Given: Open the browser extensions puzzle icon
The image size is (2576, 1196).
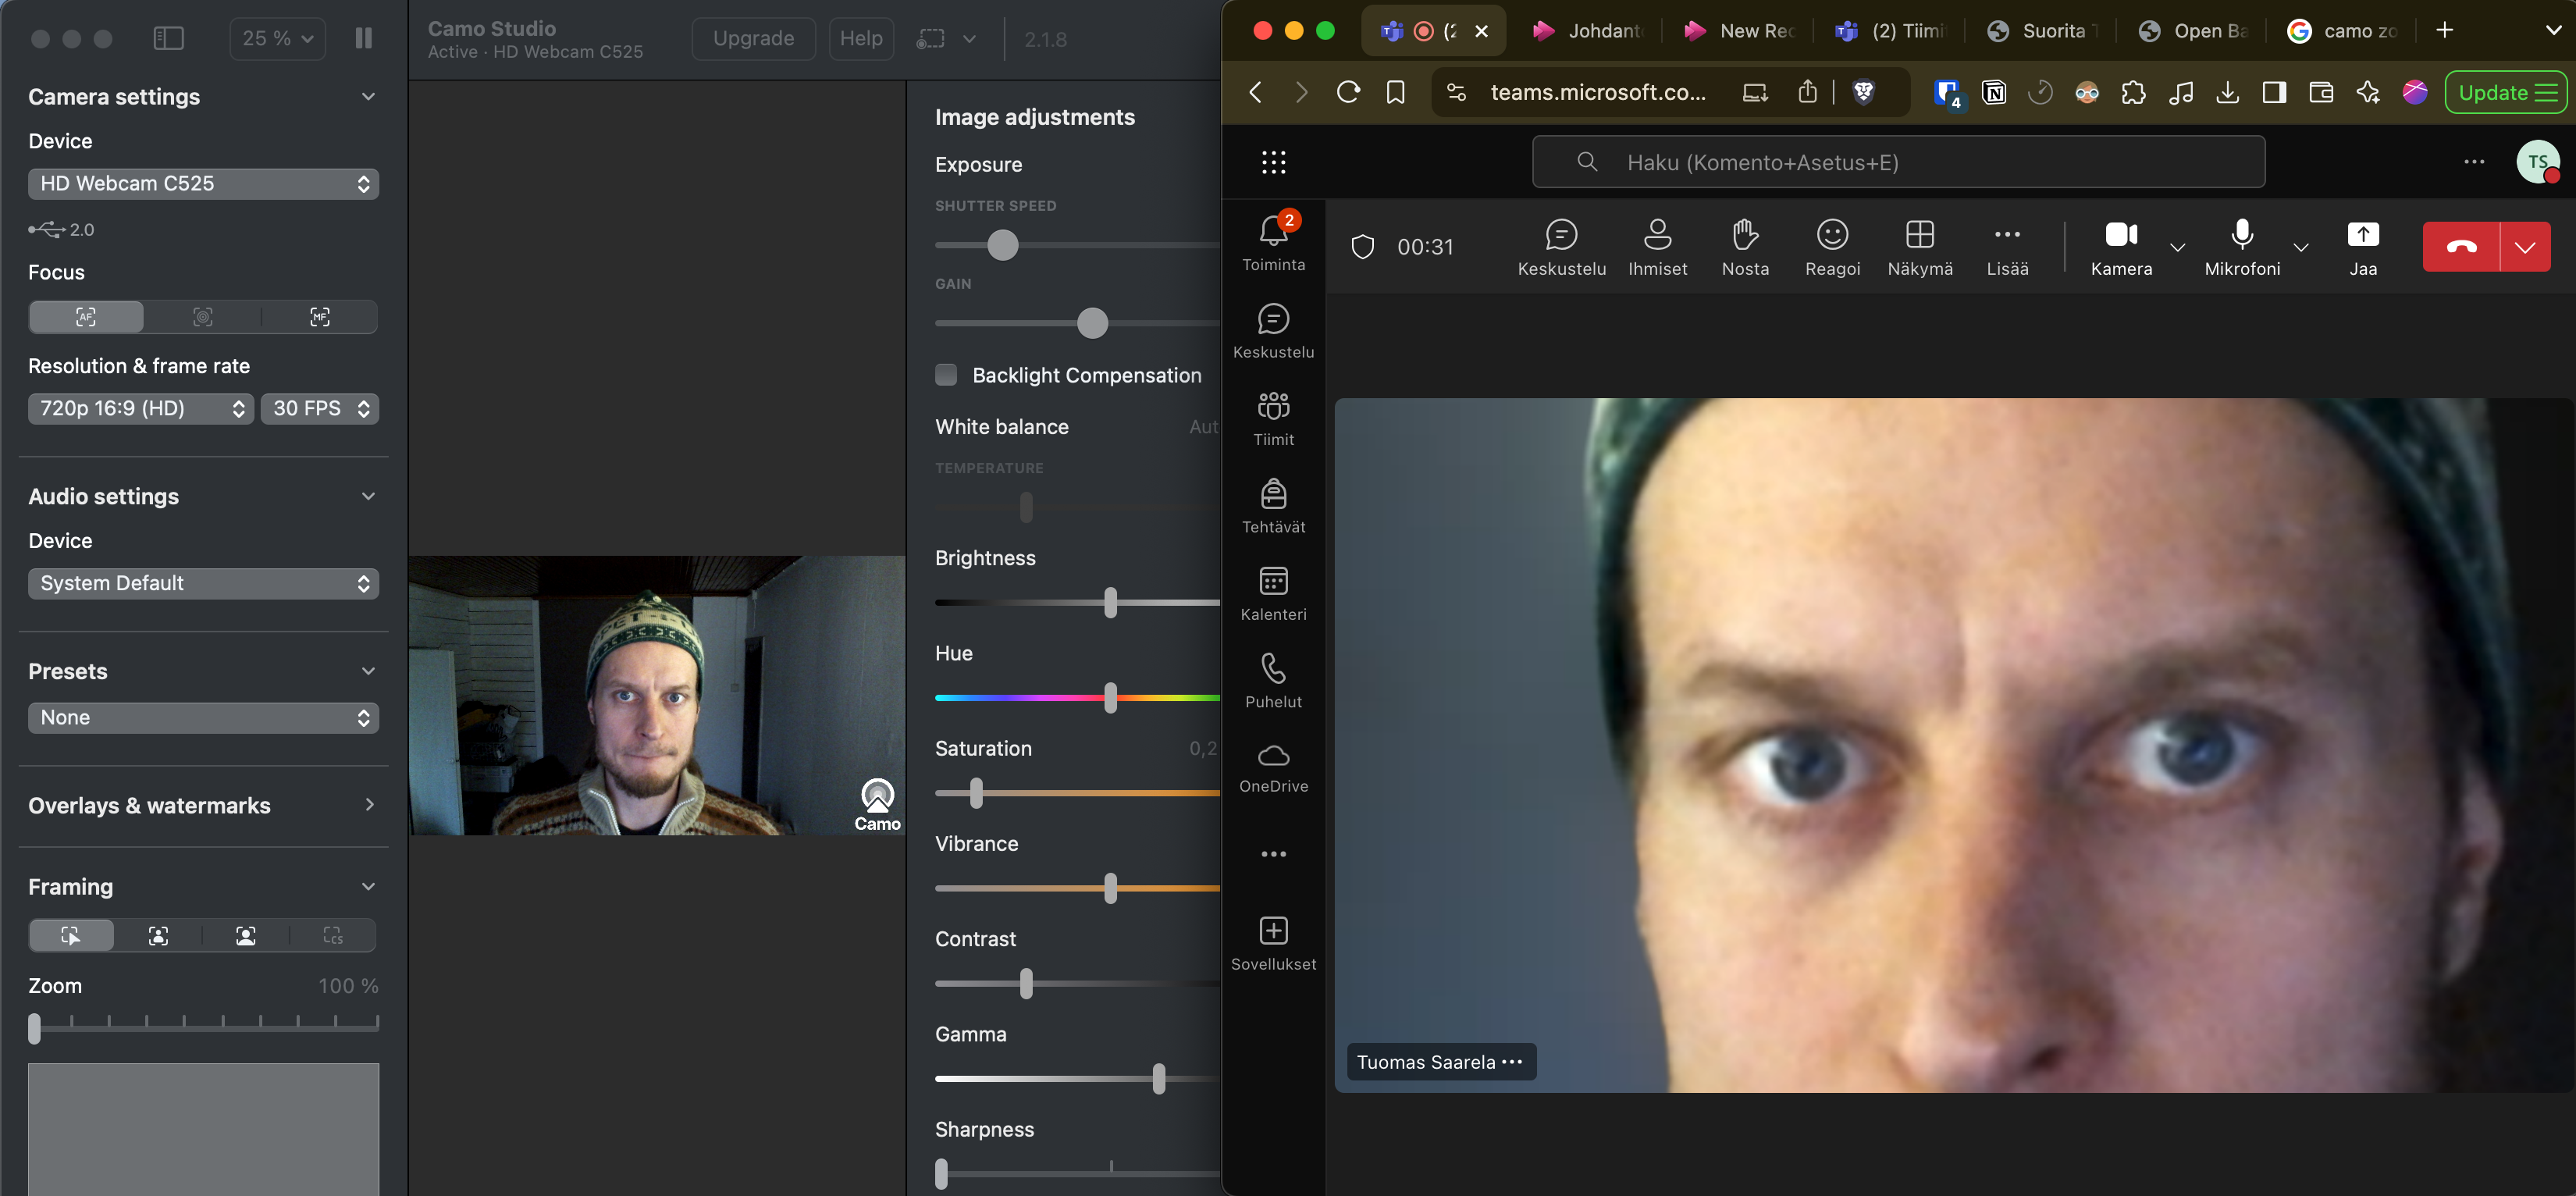Looking at the screenshot, I should click(2134, 93).
